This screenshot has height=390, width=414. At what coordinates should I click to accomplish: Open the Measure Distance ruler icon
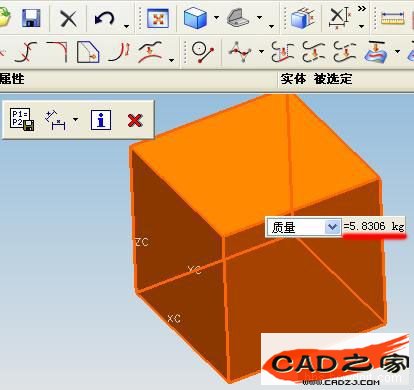pyautogui.click(x=393, y=18)
